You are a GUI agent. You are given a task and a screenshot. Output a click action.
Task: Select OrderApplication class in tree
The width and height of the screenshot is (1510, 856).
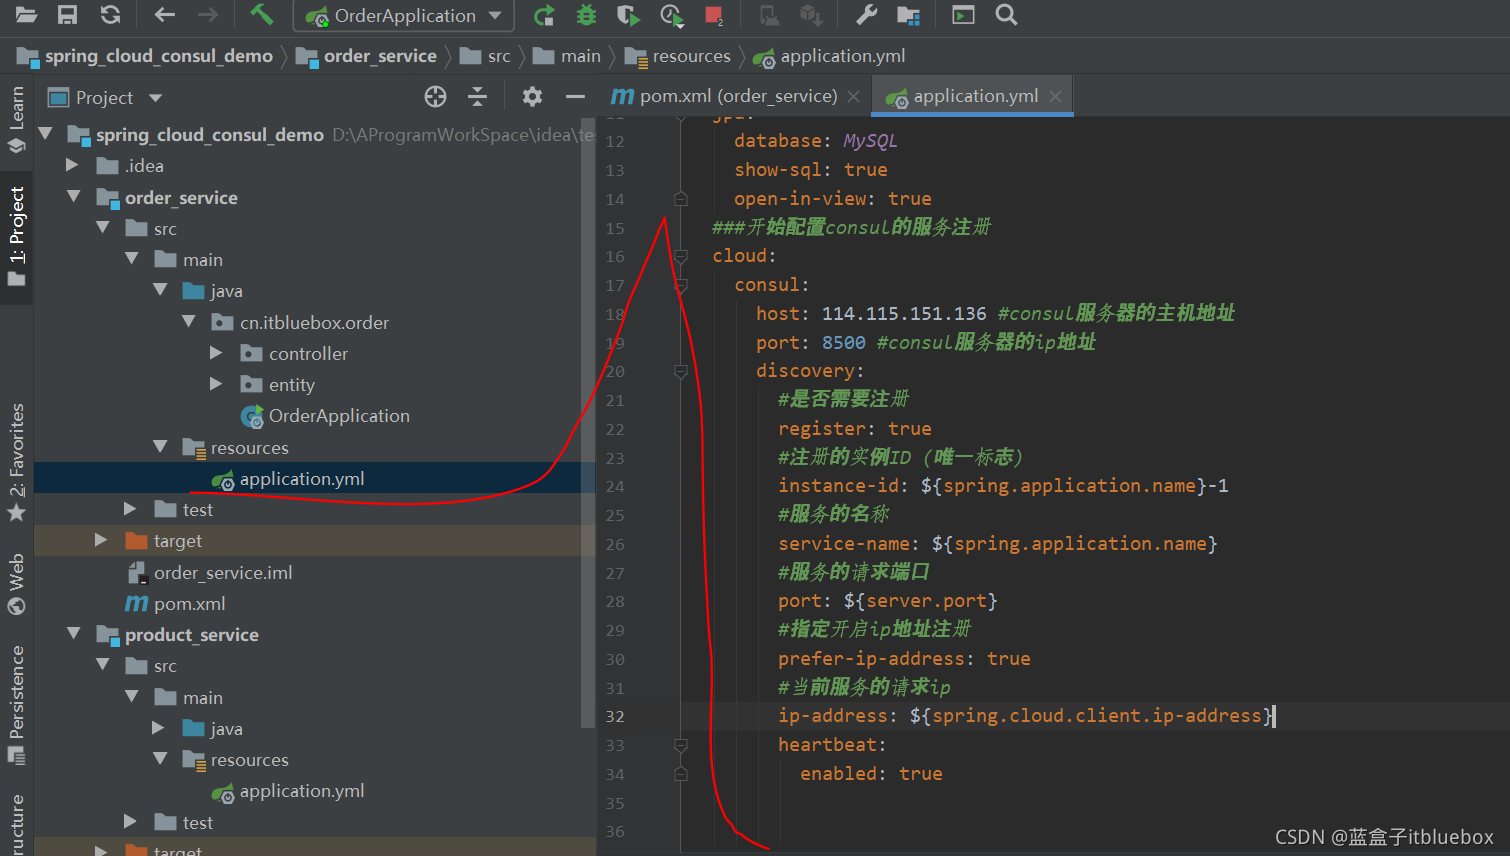pos(325,416)
